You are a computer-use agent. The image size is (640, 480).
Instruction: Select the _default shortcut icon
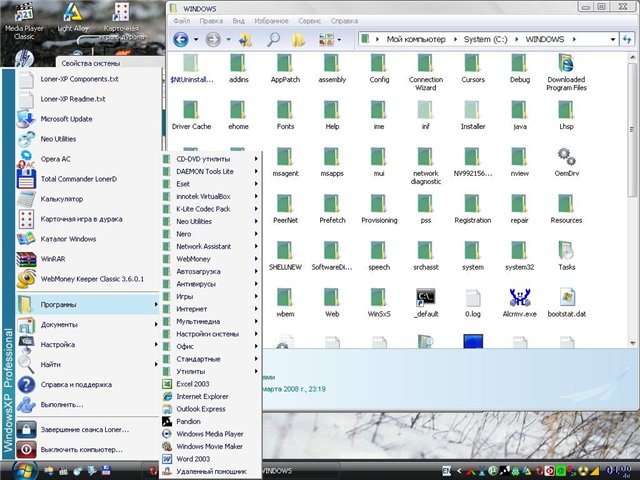(x=426, y=303)
